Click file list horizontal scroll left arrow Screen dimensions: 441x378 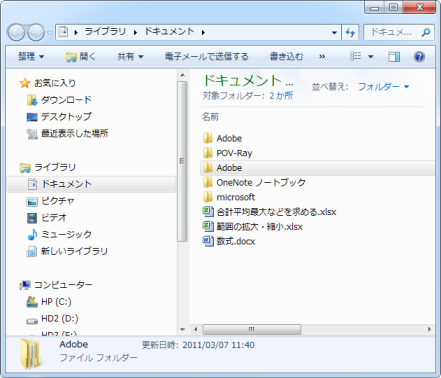point(196,329)
